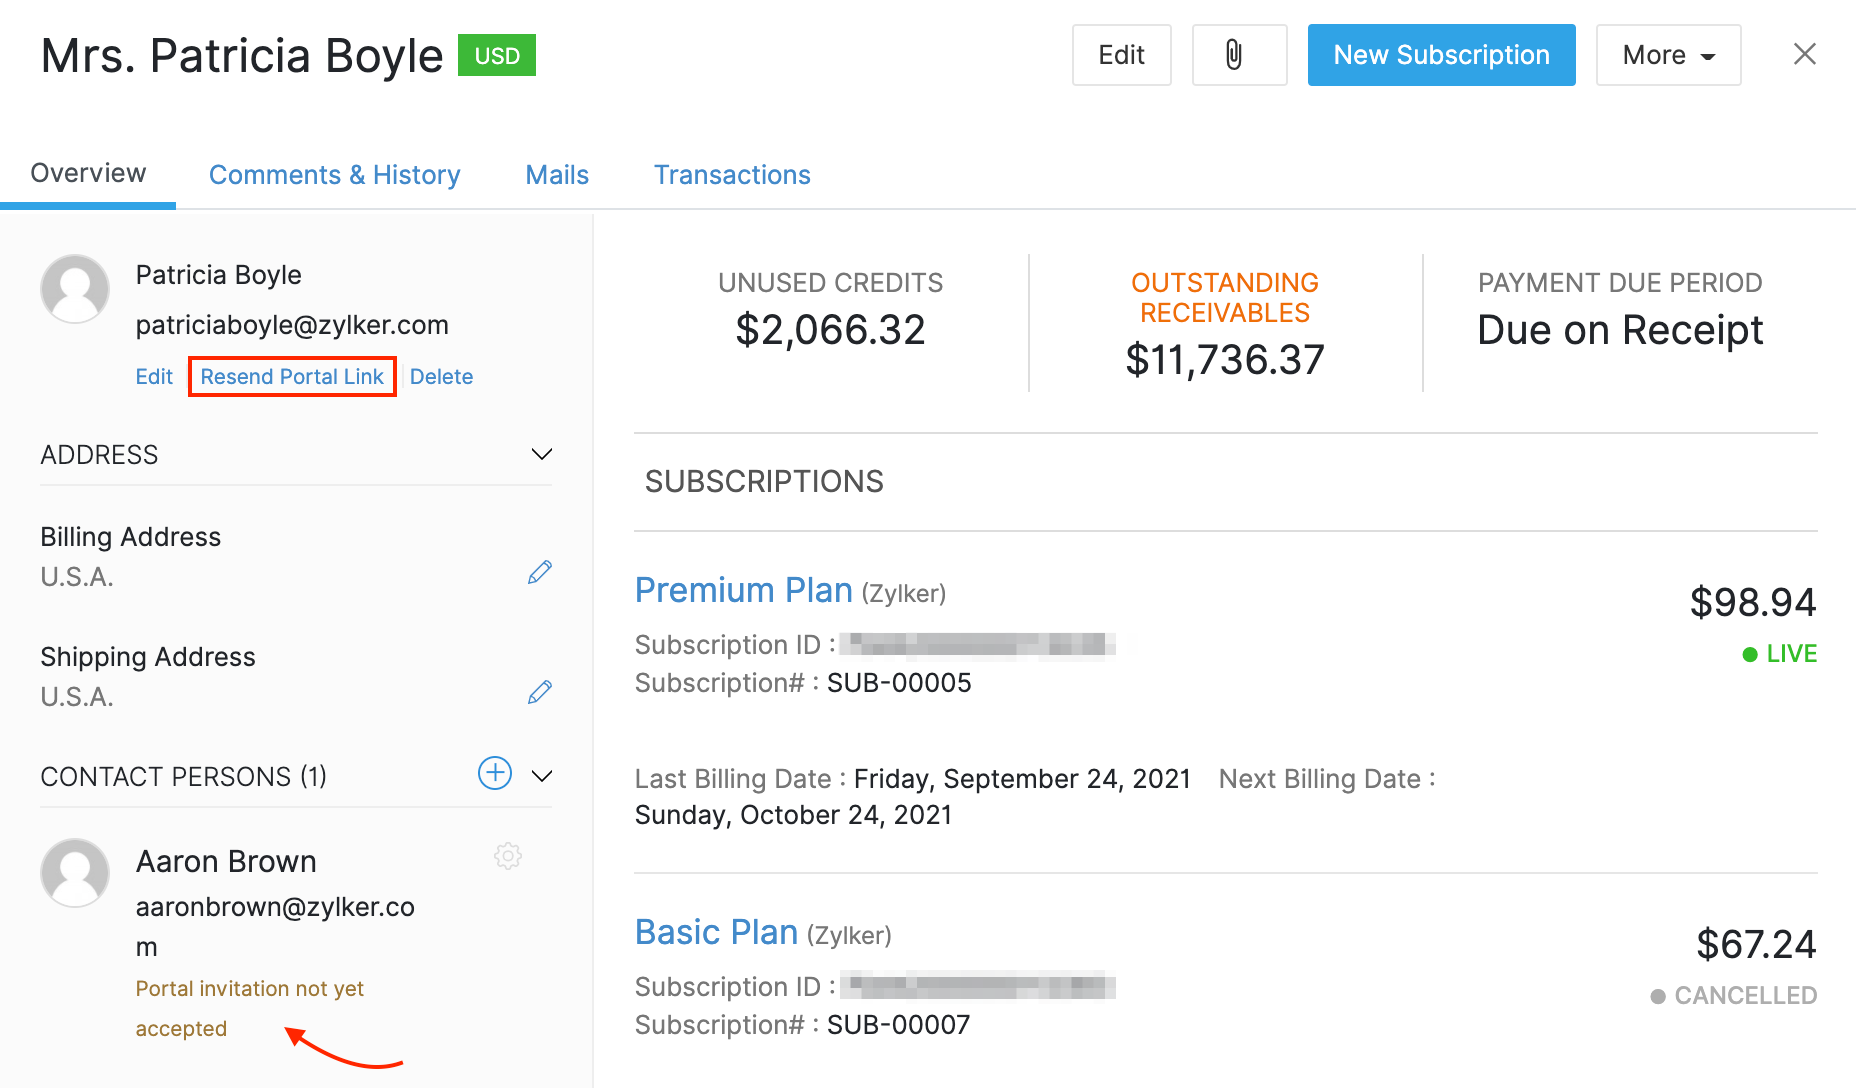Delete the Patricia Boyle contact

point(441,377)
